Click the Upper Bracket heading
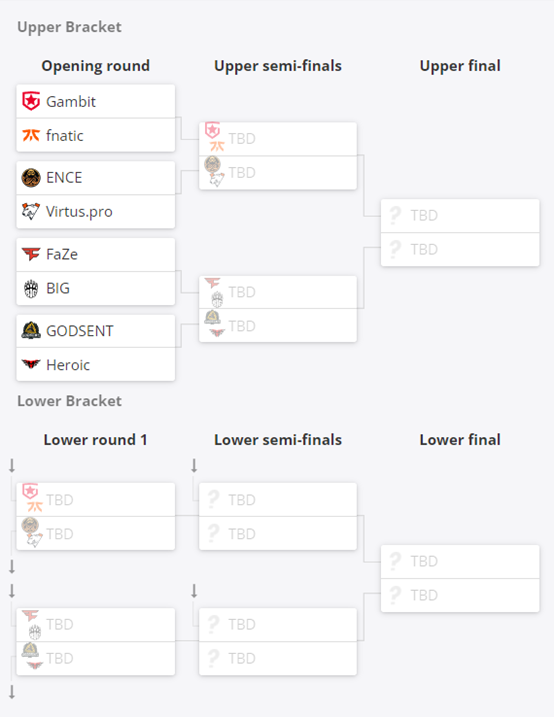554x717 pixels. coord(69,27)
